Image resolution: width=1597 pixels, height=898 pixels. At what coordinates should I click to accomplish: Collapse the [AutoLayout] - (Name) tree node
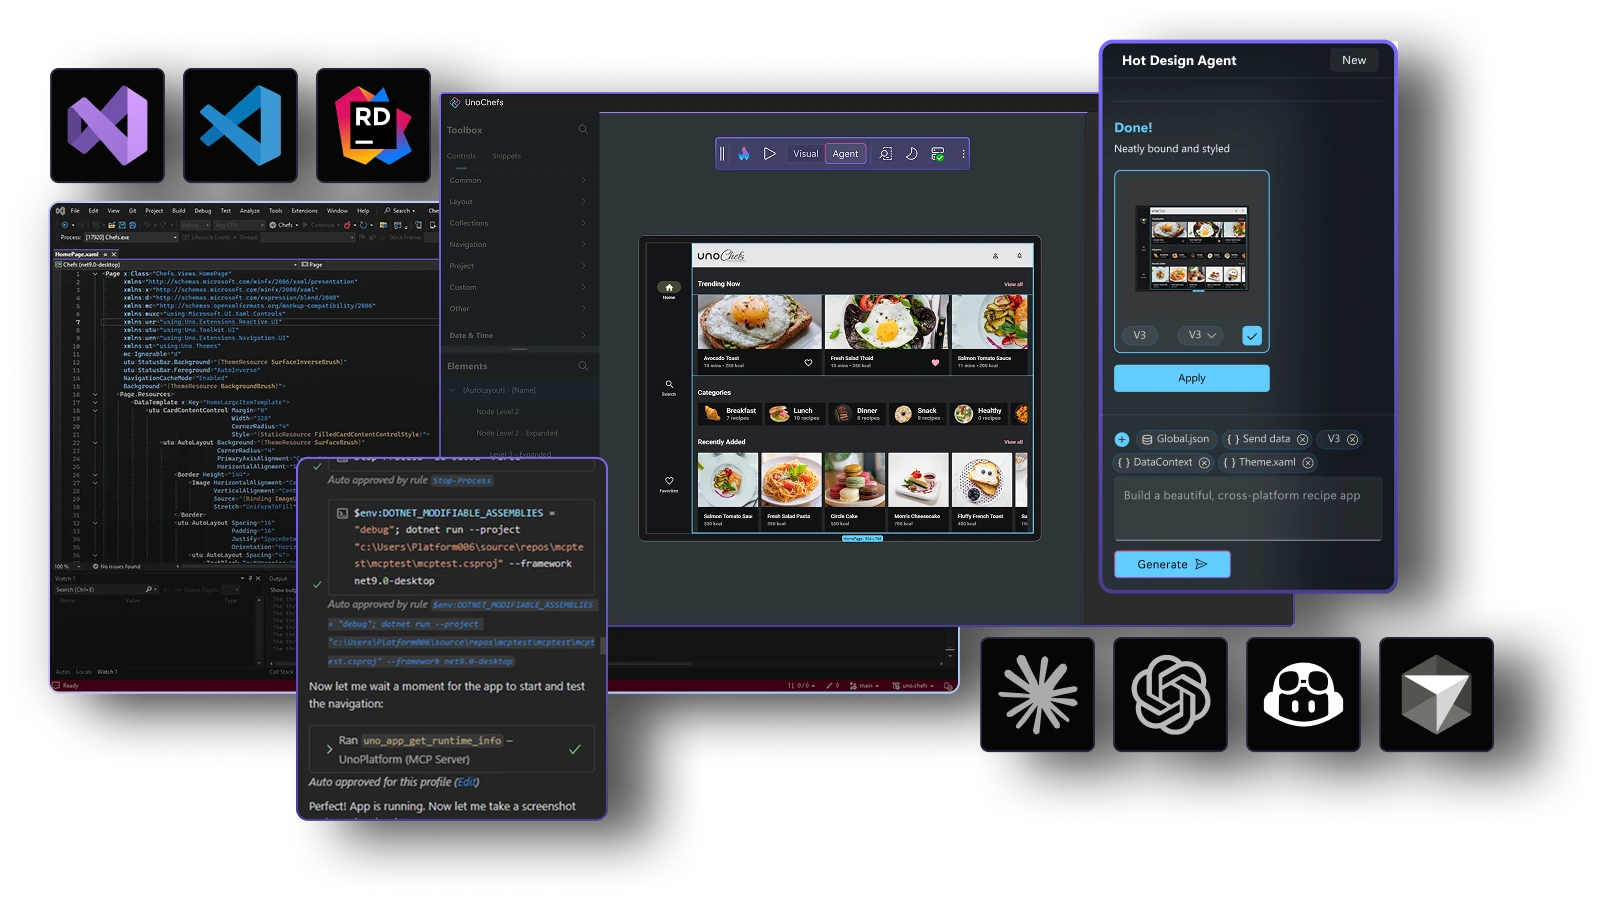click(452, 390)
